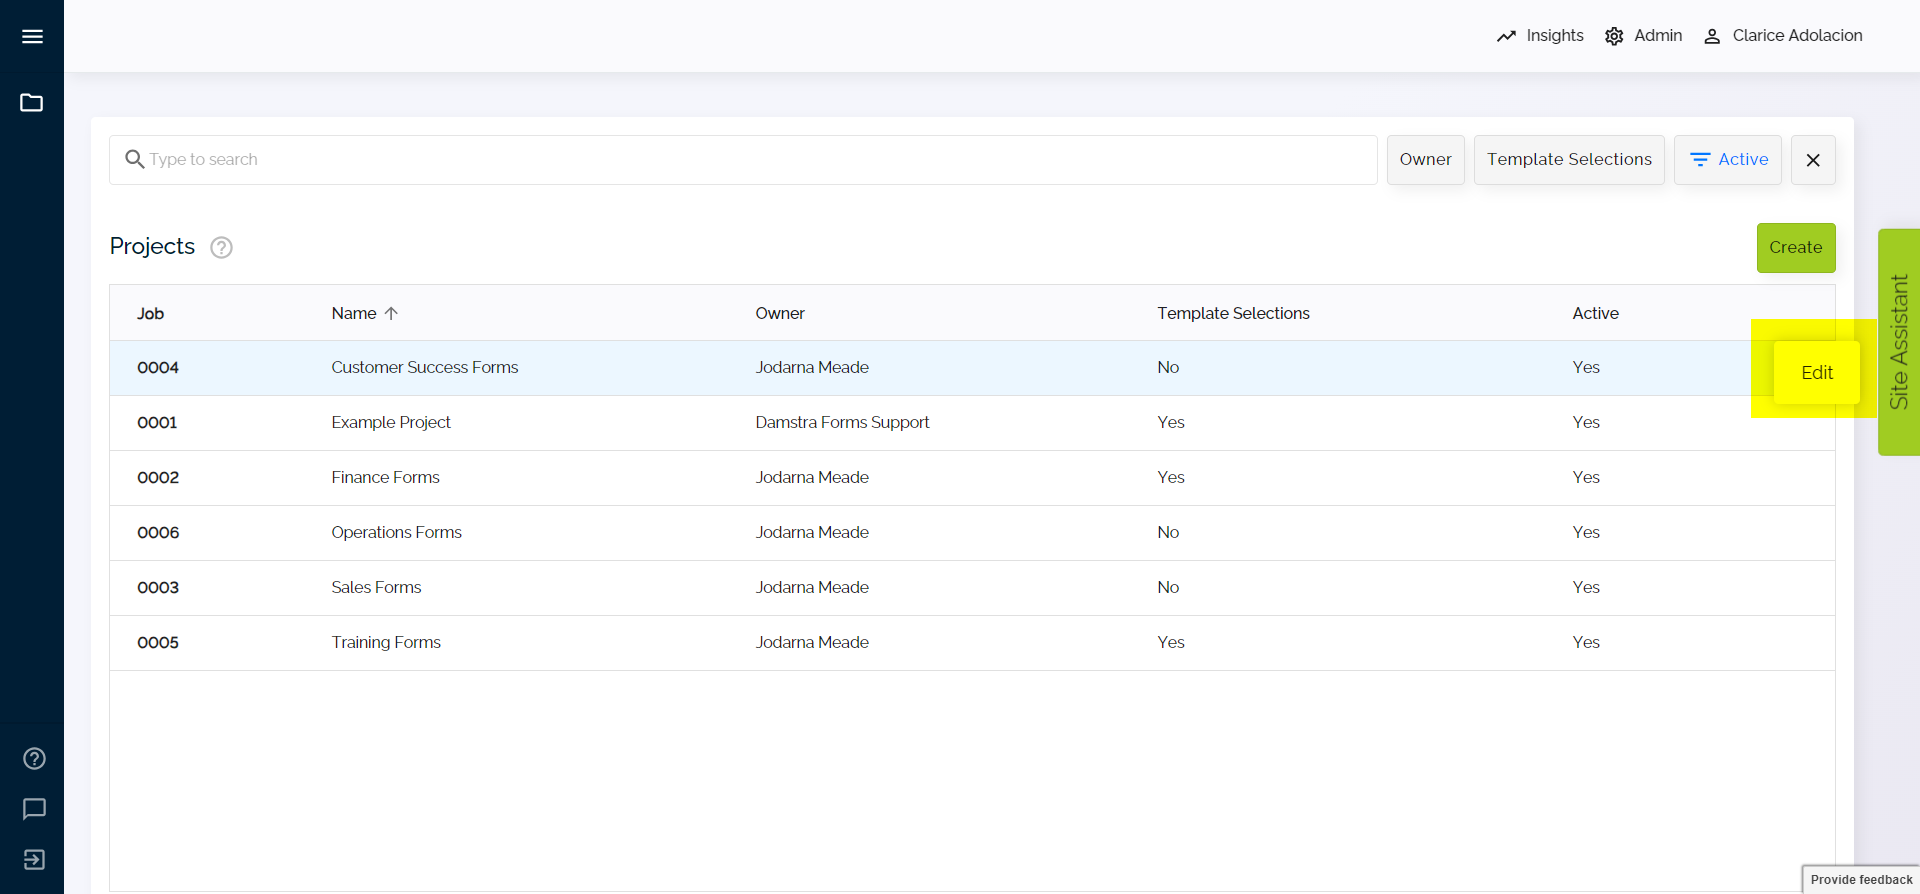The image size is (1920, 894).
Task: Clear filters with the X button
Action: click(1812, 160)
